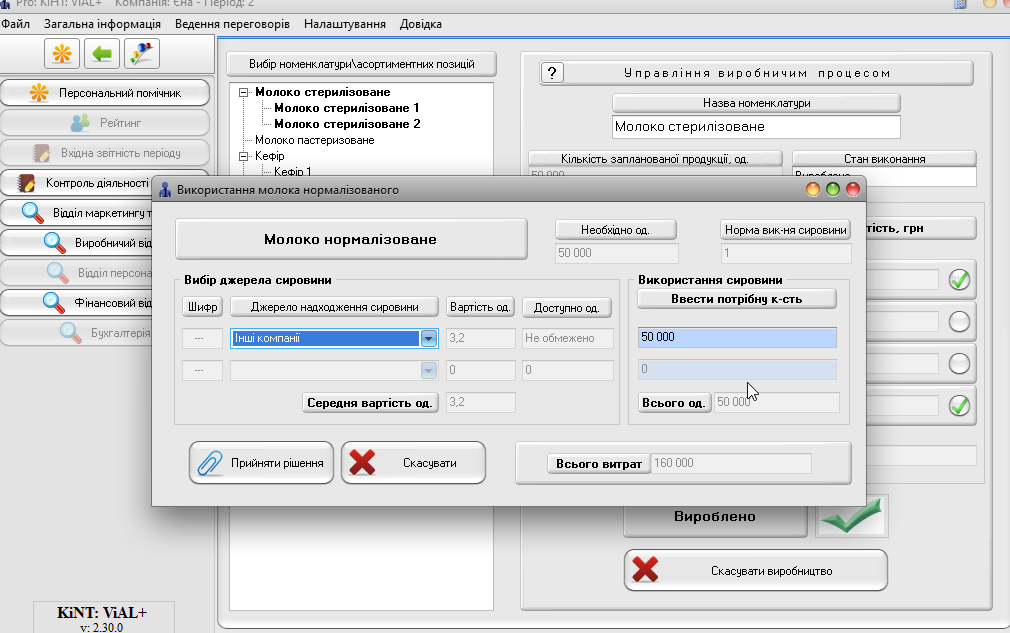This screenshot has width=1010, height=633.
Task: Click the red X icon on Скасувати виробництво
Action: click(x=645, y=570)
